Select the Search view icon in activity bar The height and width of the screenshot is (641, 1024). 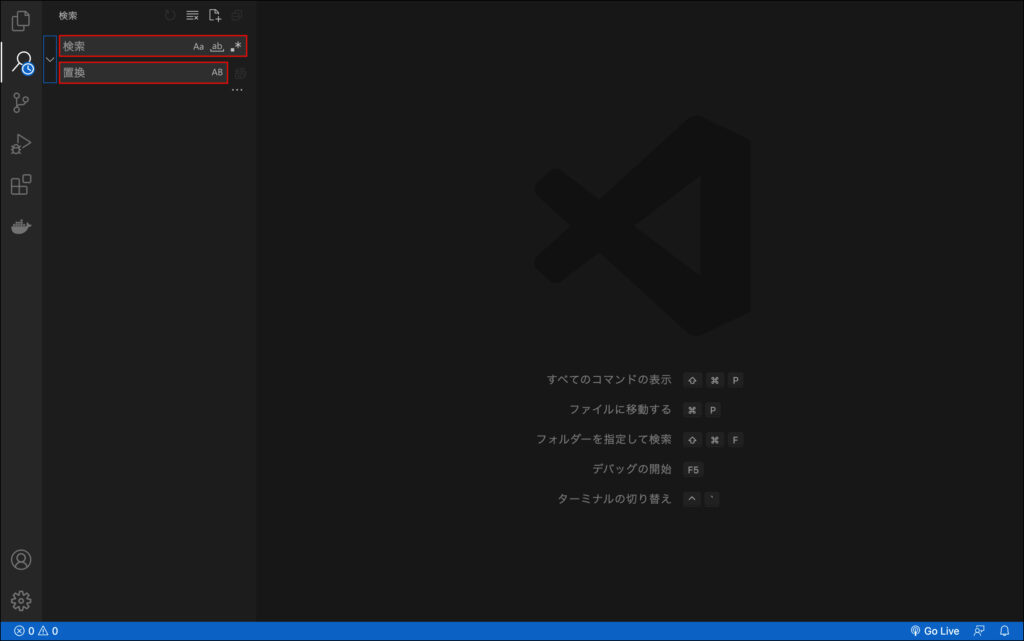pos(22,63)
